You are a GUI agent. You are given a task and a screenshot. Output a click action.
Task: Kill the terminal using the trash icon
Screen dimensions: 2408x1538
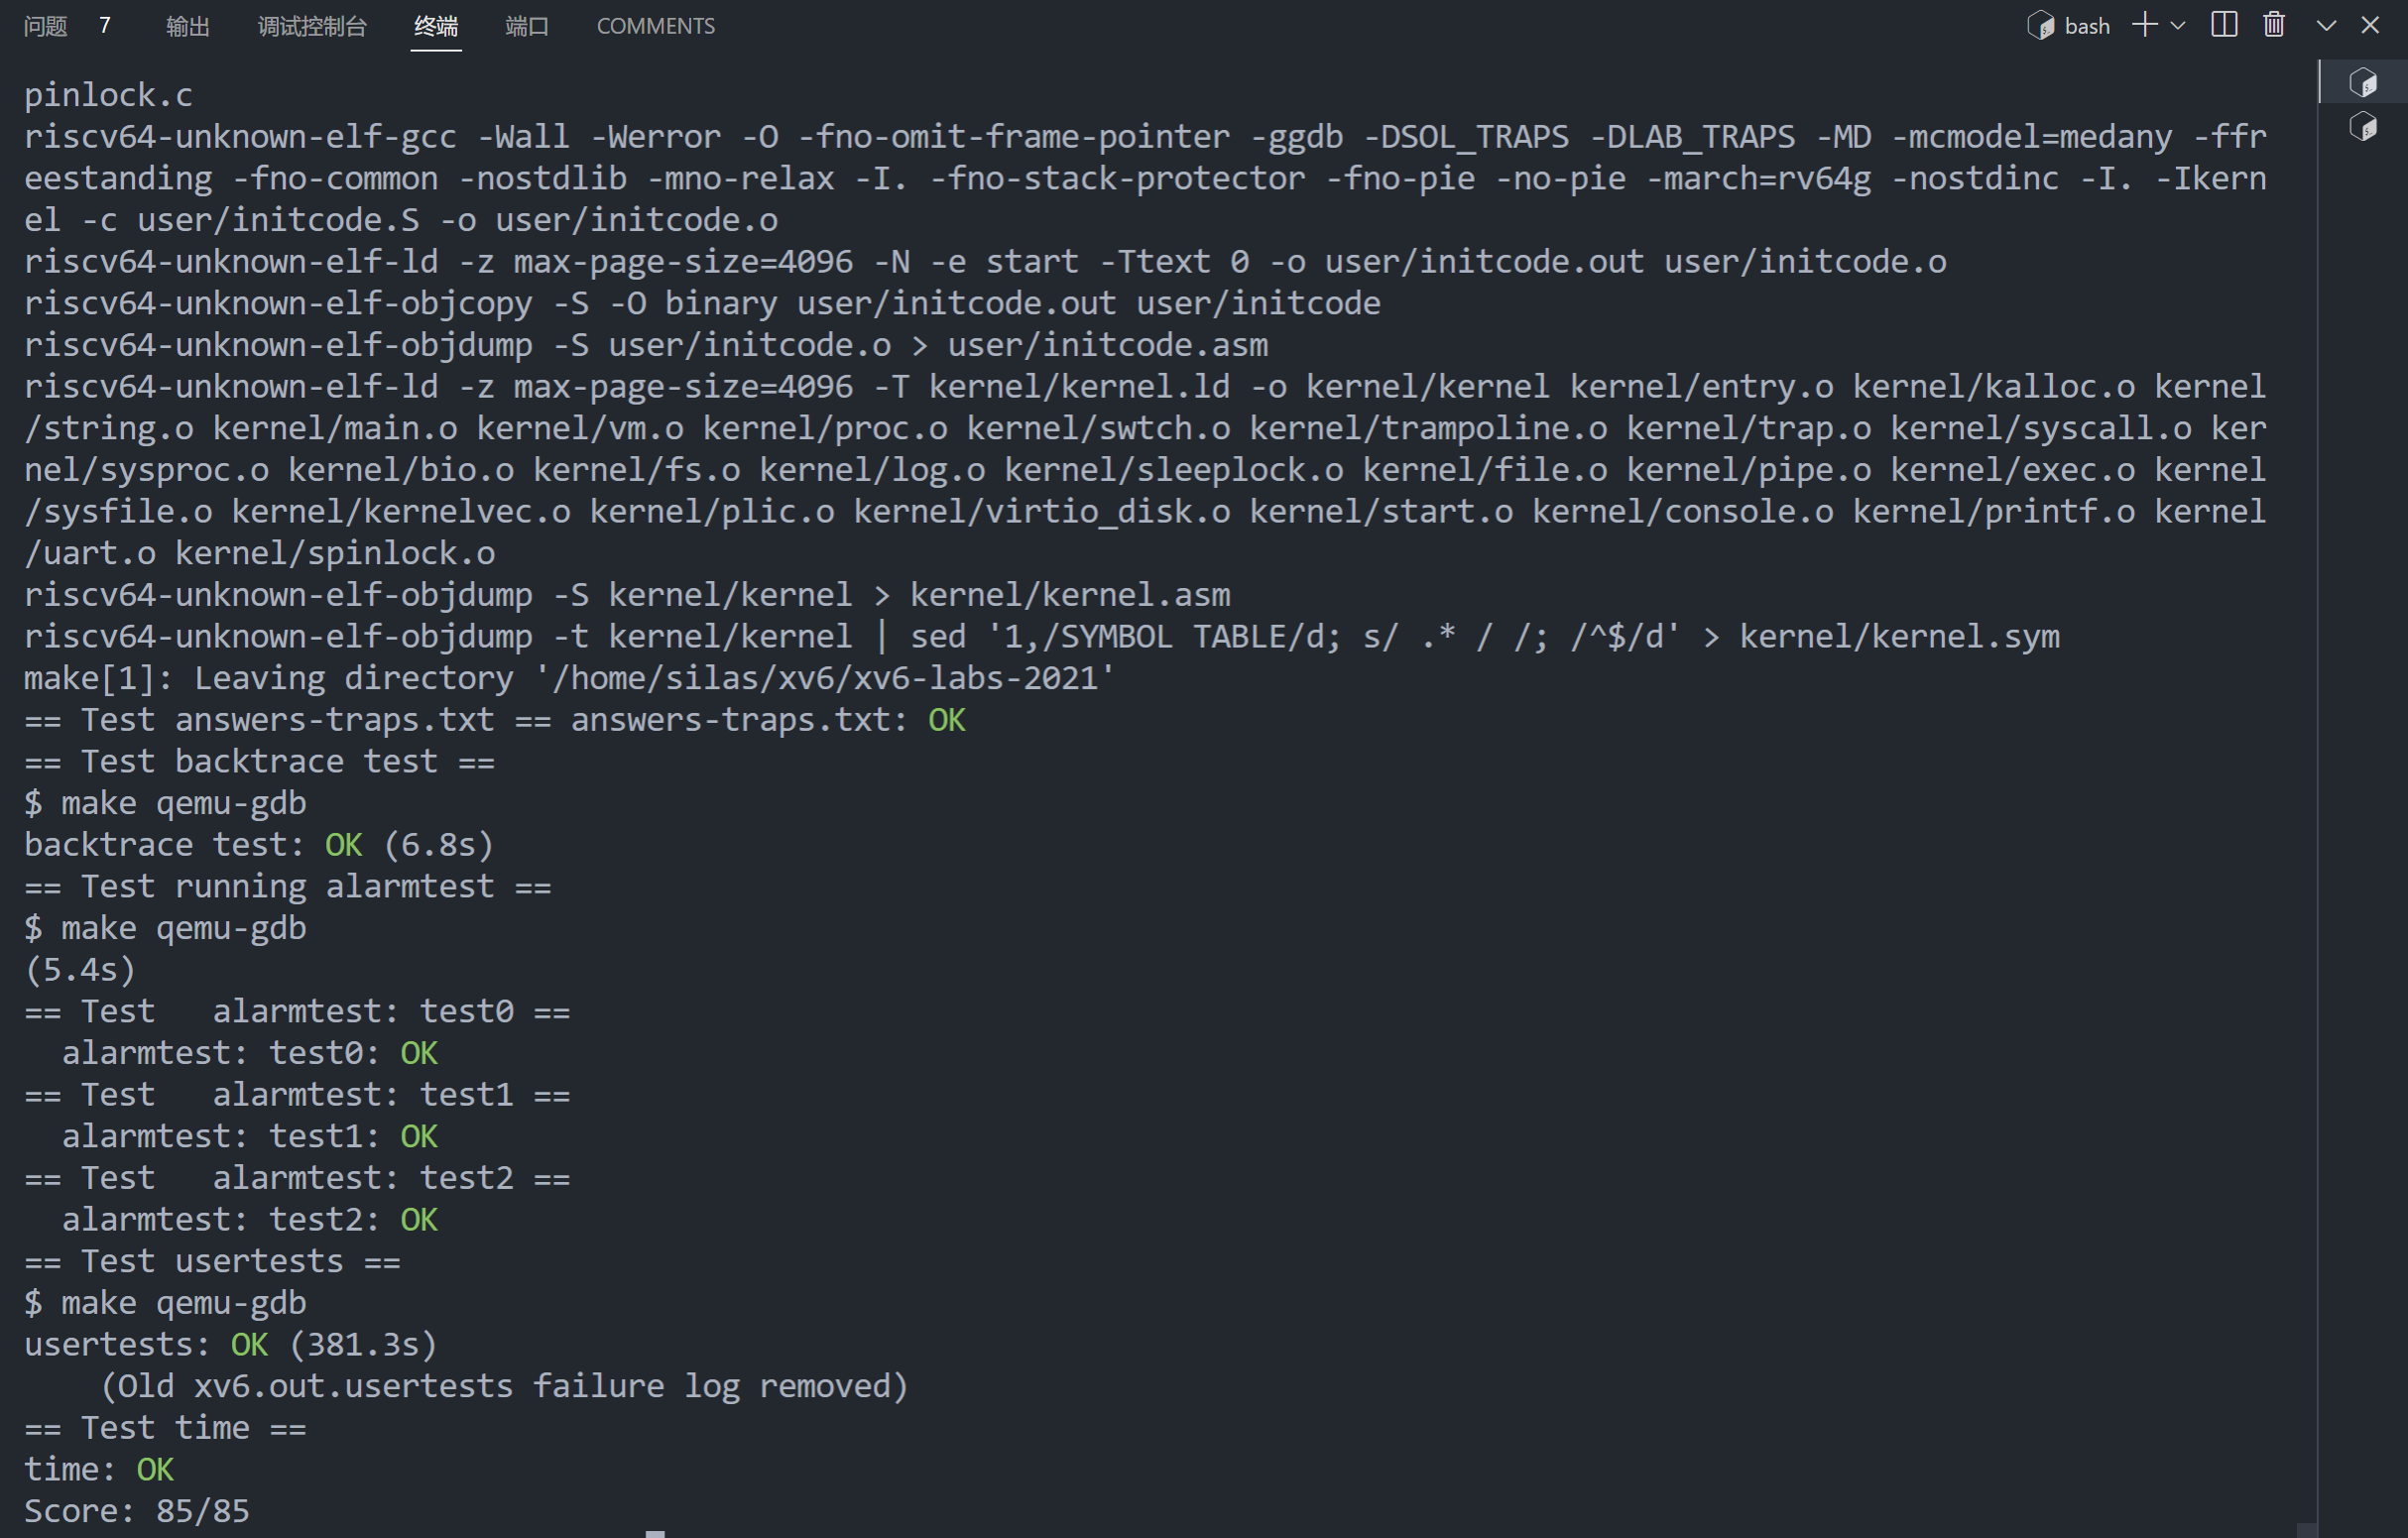[2274, 25]
